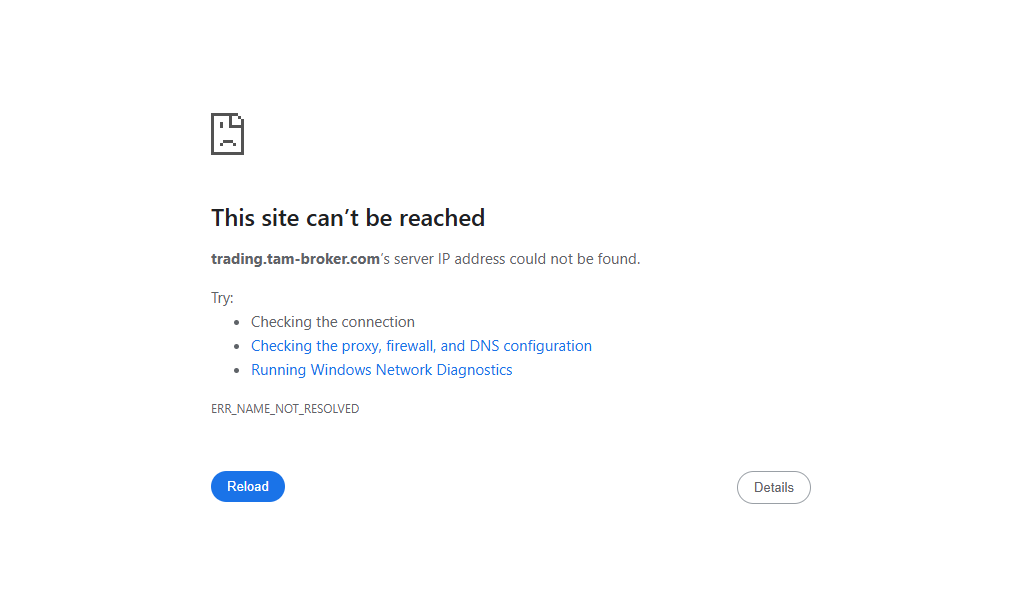
Task: Launch Running Windows Network Diagnostics link
Action: 381,370
